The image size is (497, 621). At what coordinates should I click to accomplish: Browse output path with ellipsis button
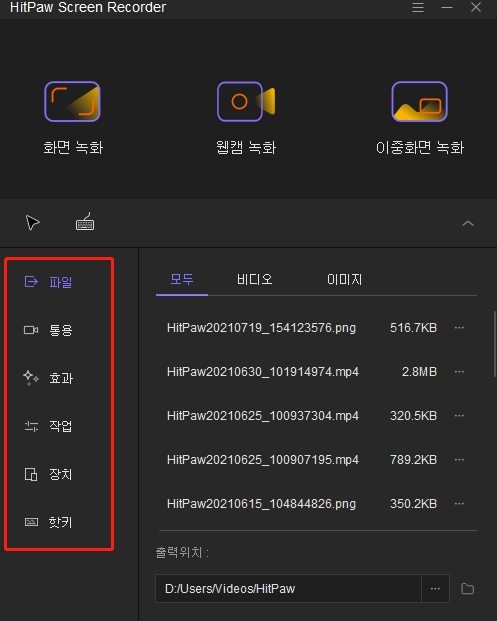click(x=435, y=589)
